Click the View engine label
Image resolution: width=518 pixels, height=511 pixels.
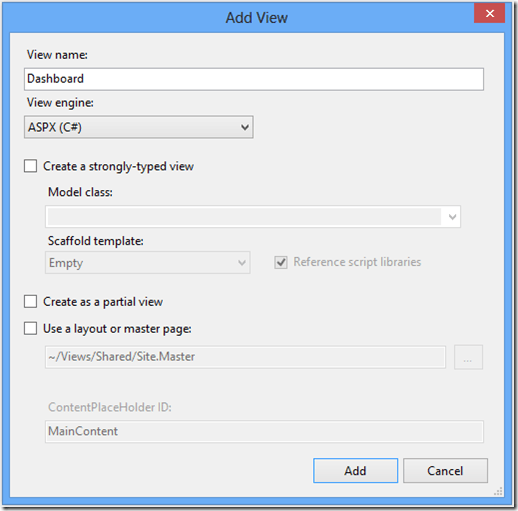pos(60,103)
